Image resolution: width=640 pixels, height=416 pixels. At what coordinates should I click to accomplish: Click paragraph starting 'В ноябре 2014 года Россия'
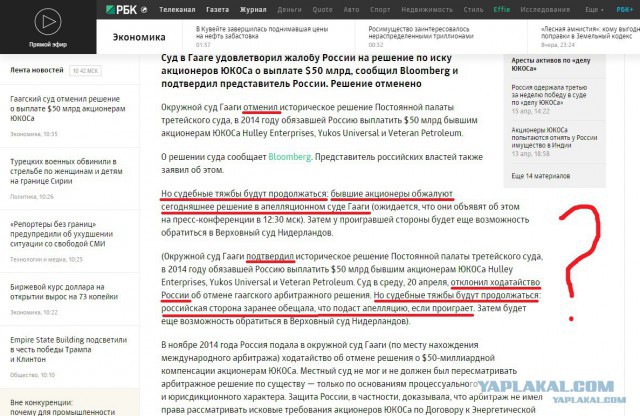tap(351, 378)
